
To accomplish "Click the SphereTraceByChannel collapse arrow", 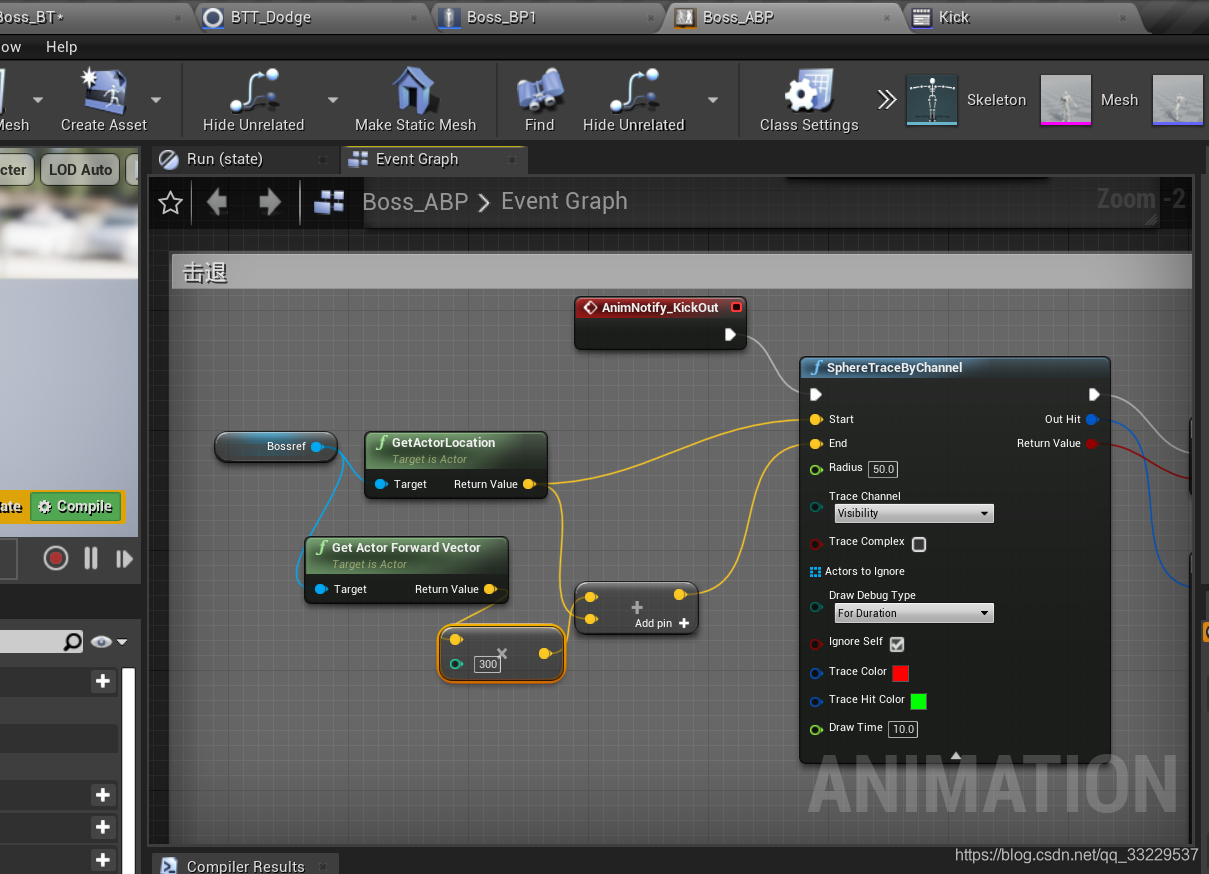I will 955,756.
